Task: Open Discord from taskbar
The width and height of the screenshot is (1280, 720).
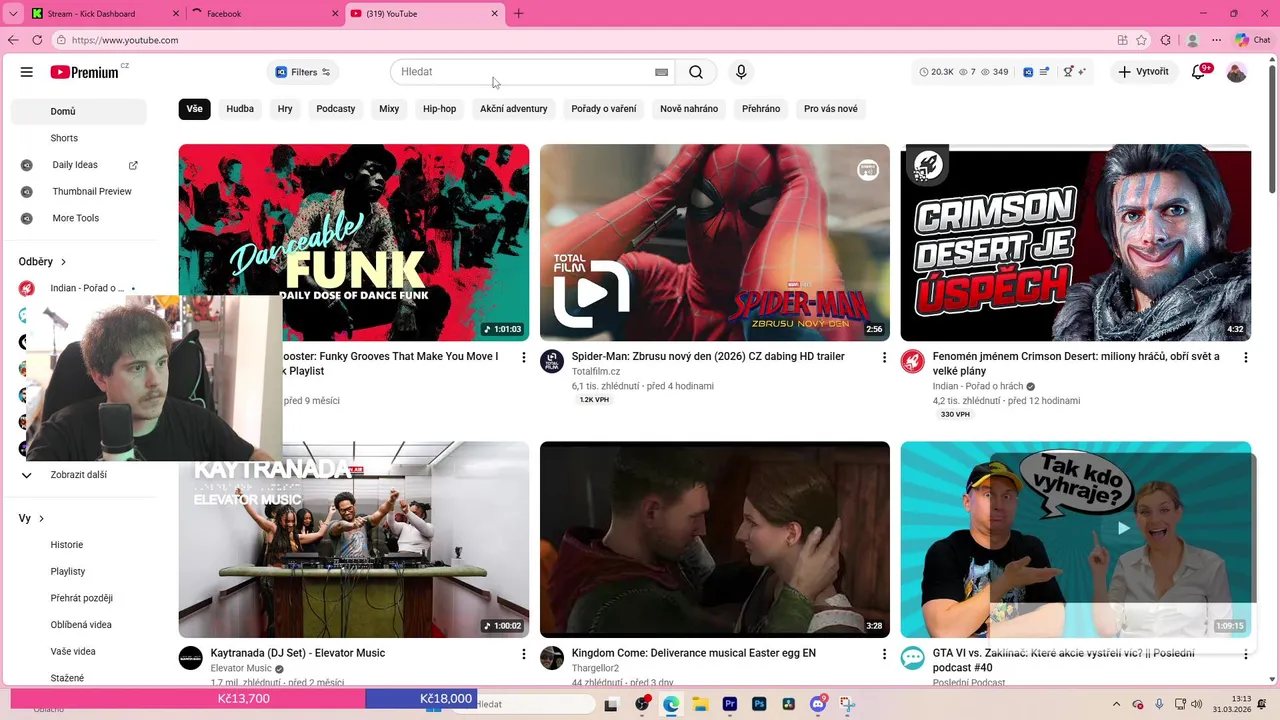Action: 818,704
